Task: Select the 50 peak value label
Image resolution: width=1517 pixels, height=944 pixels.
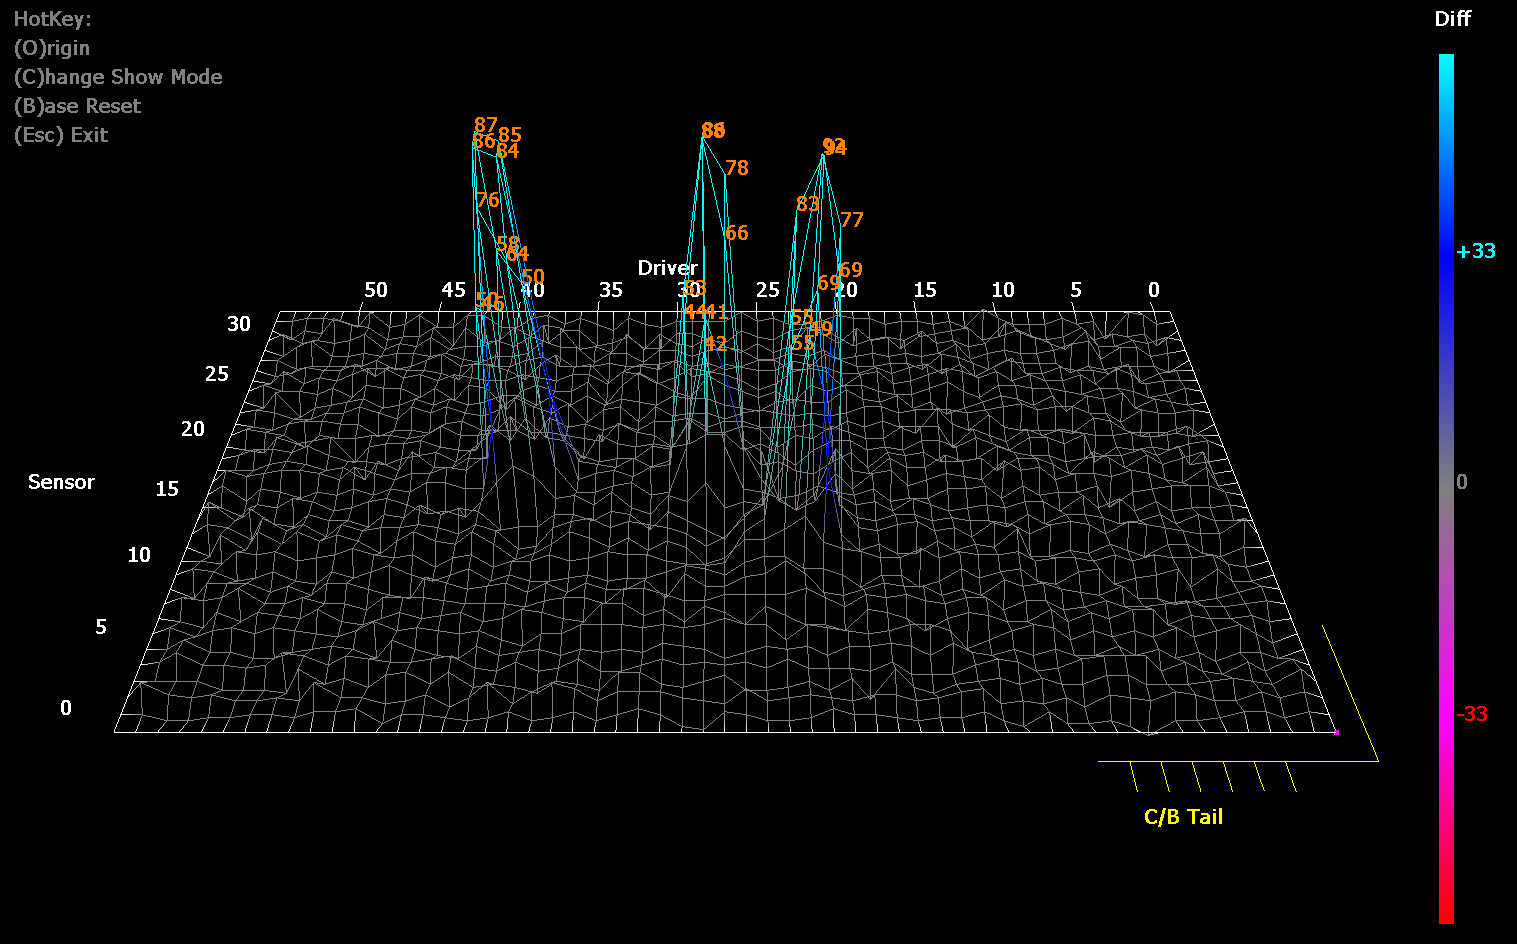Action: (x=533, y=275)
